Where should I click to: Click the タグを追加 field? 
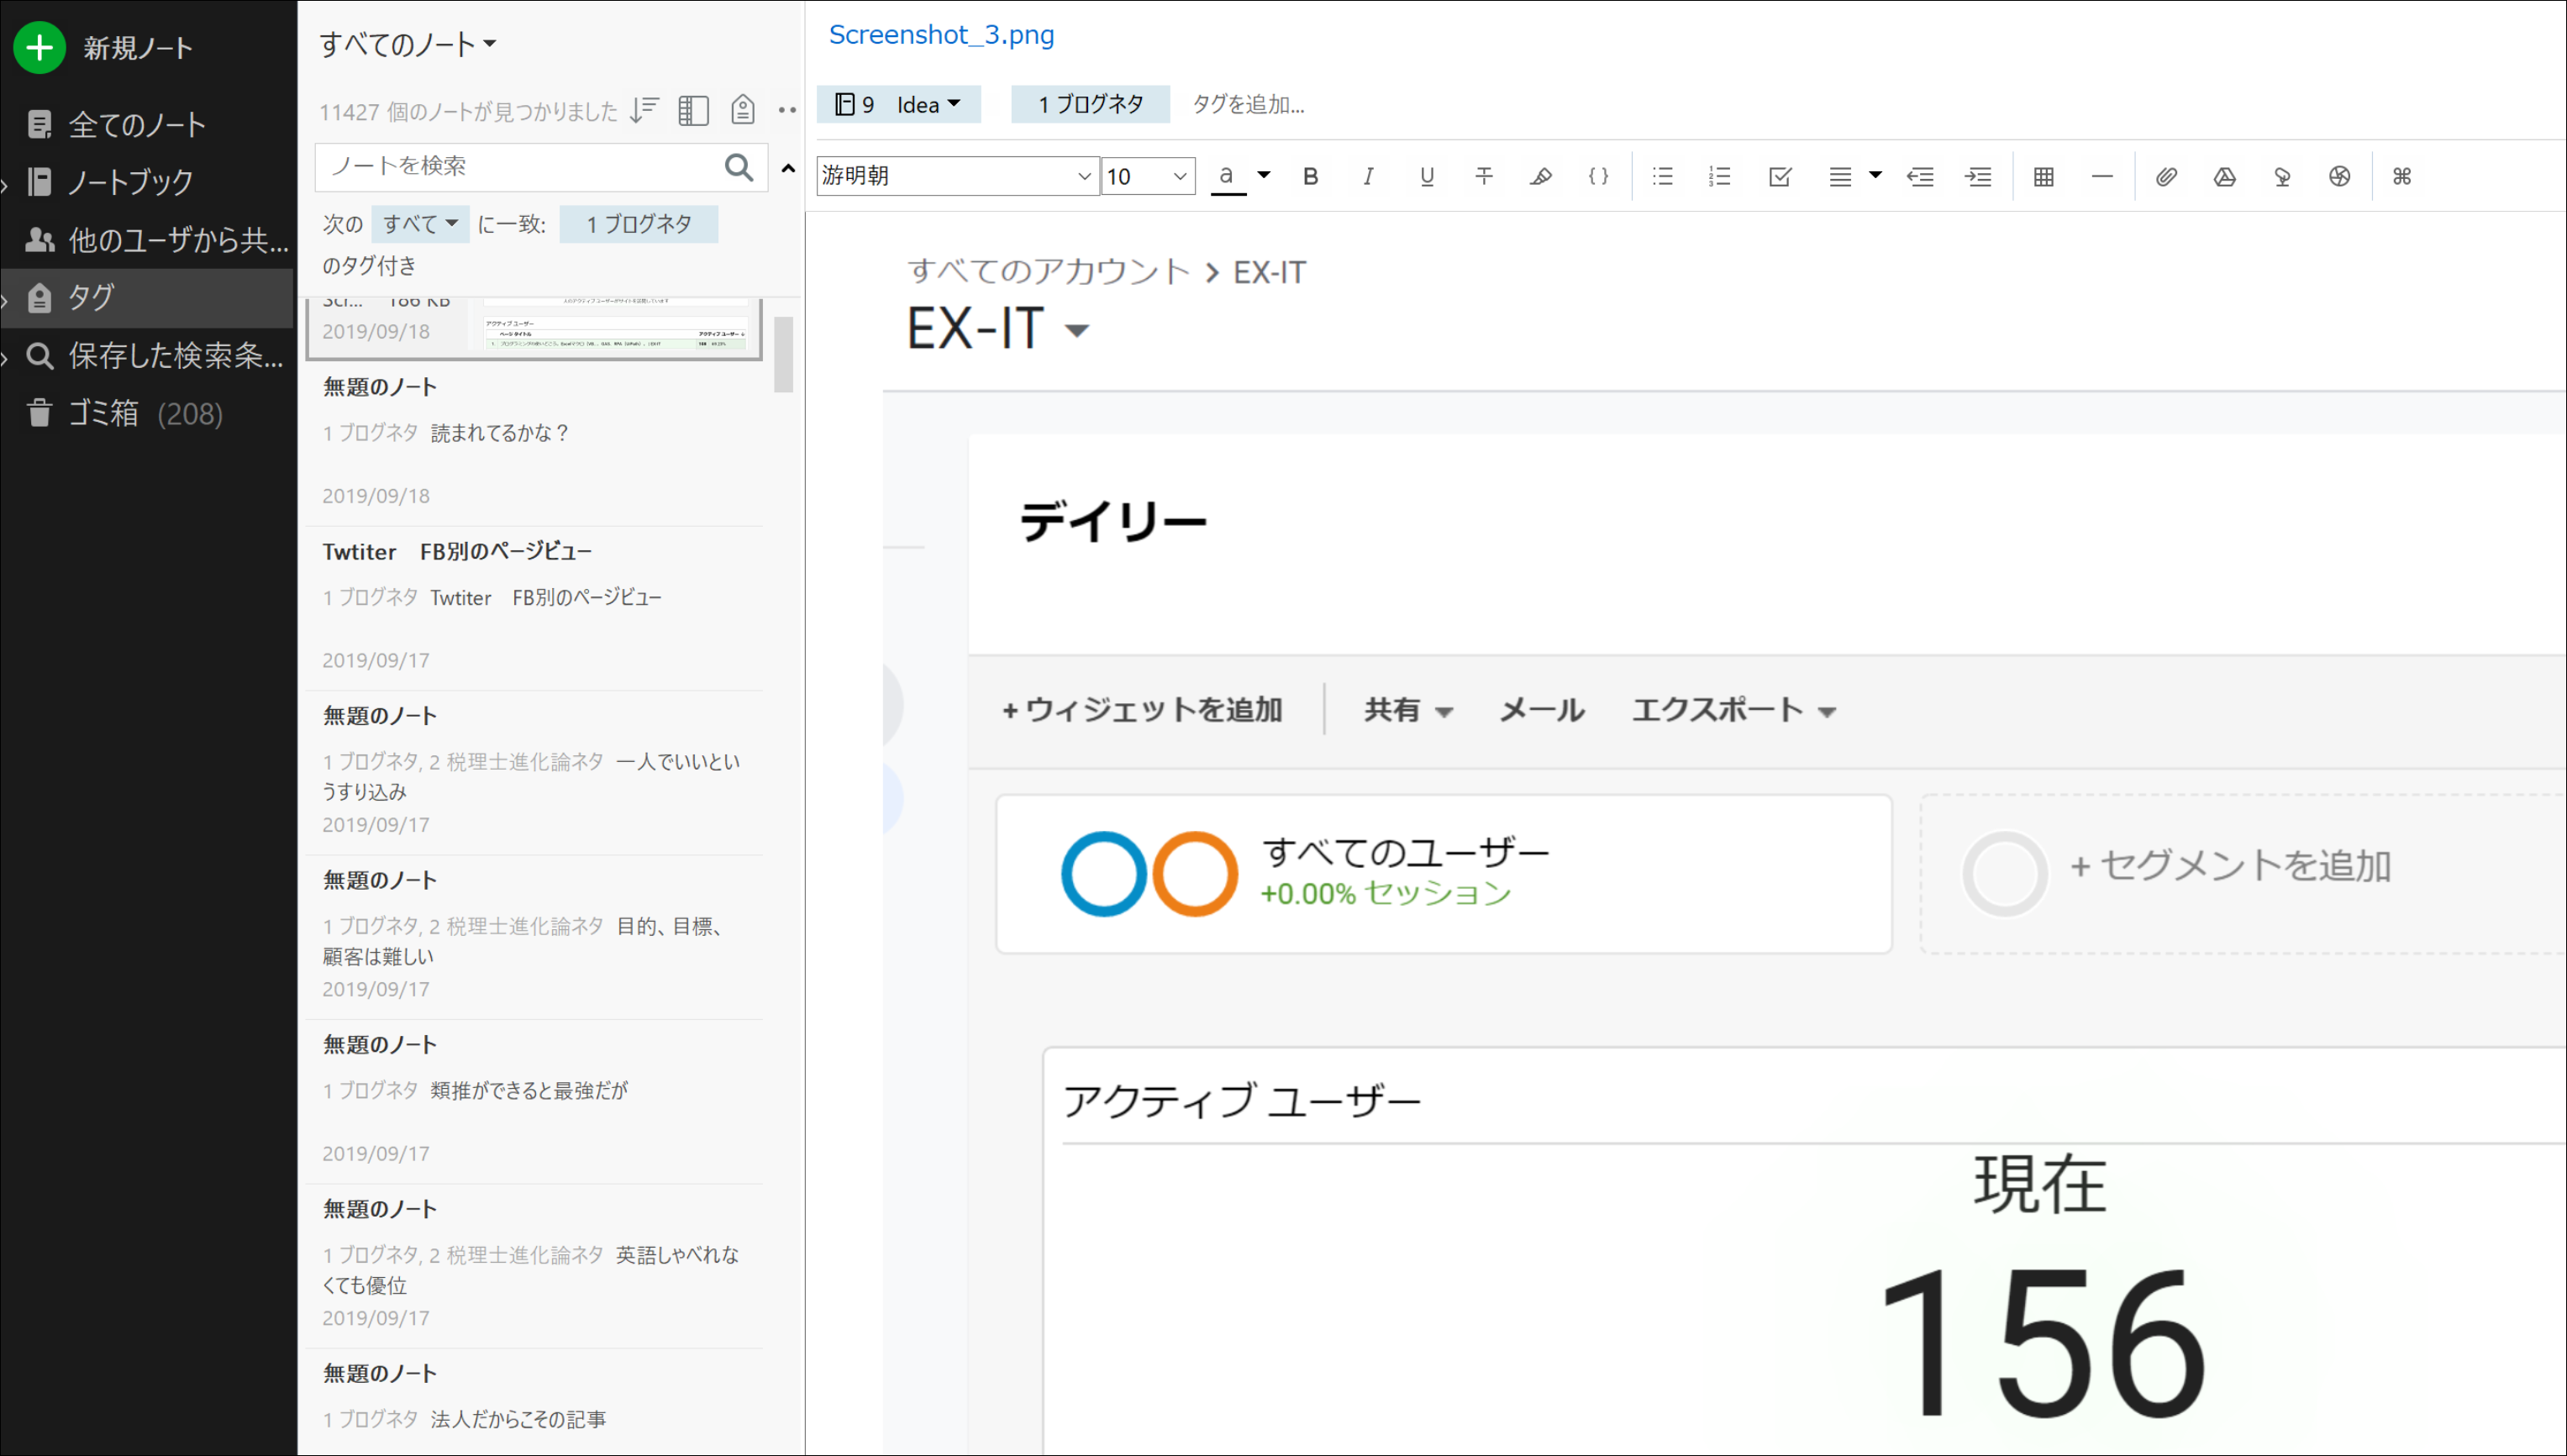[1248, 104]
